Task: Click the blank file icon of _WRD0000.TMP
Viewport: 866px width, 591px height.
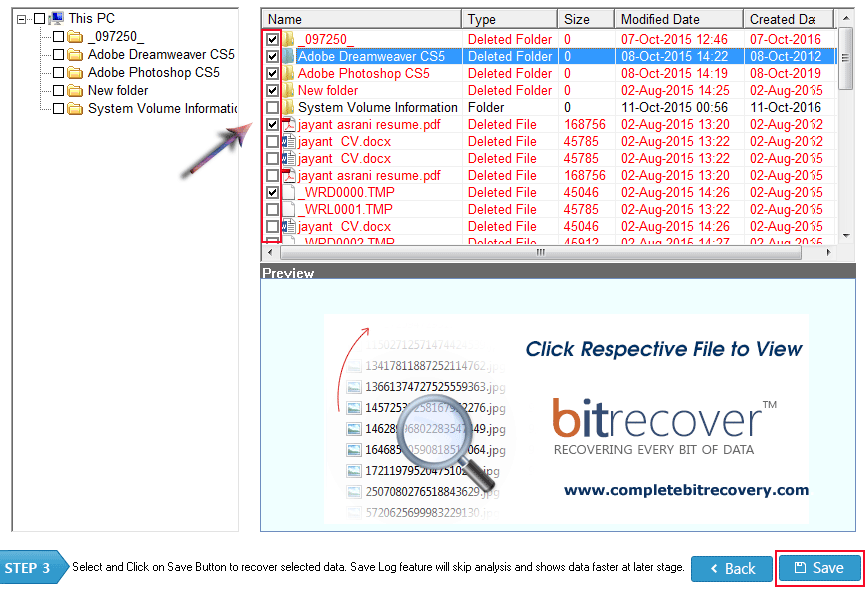Action: click(289, 192)
